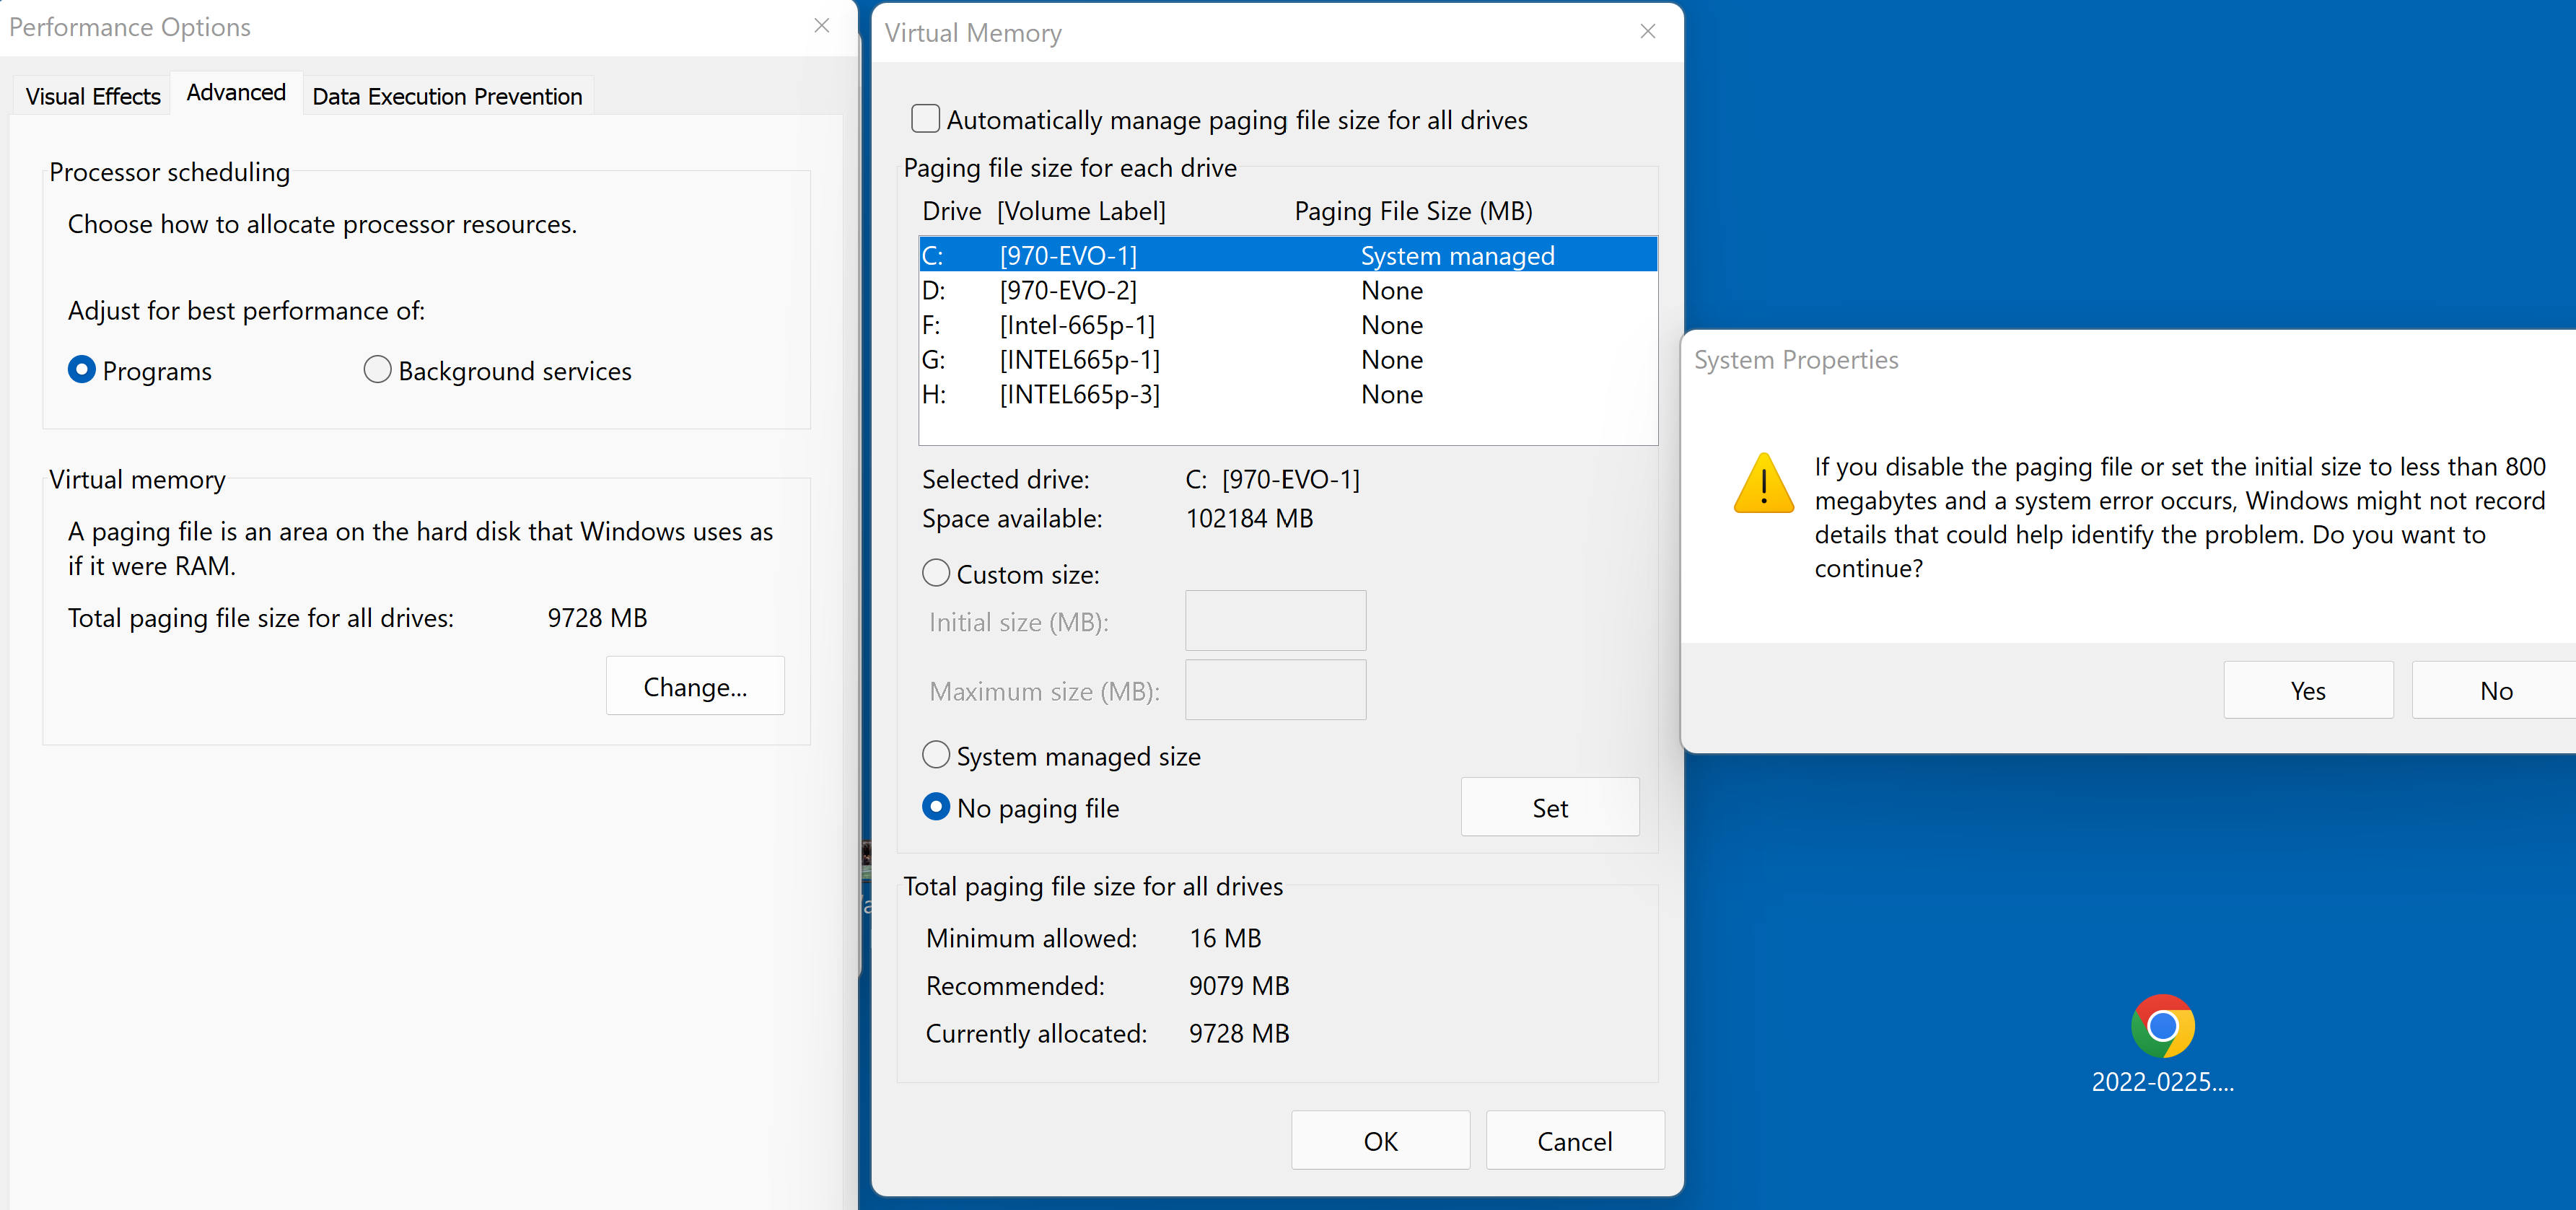Answer No in System Properties warning

2495,690
